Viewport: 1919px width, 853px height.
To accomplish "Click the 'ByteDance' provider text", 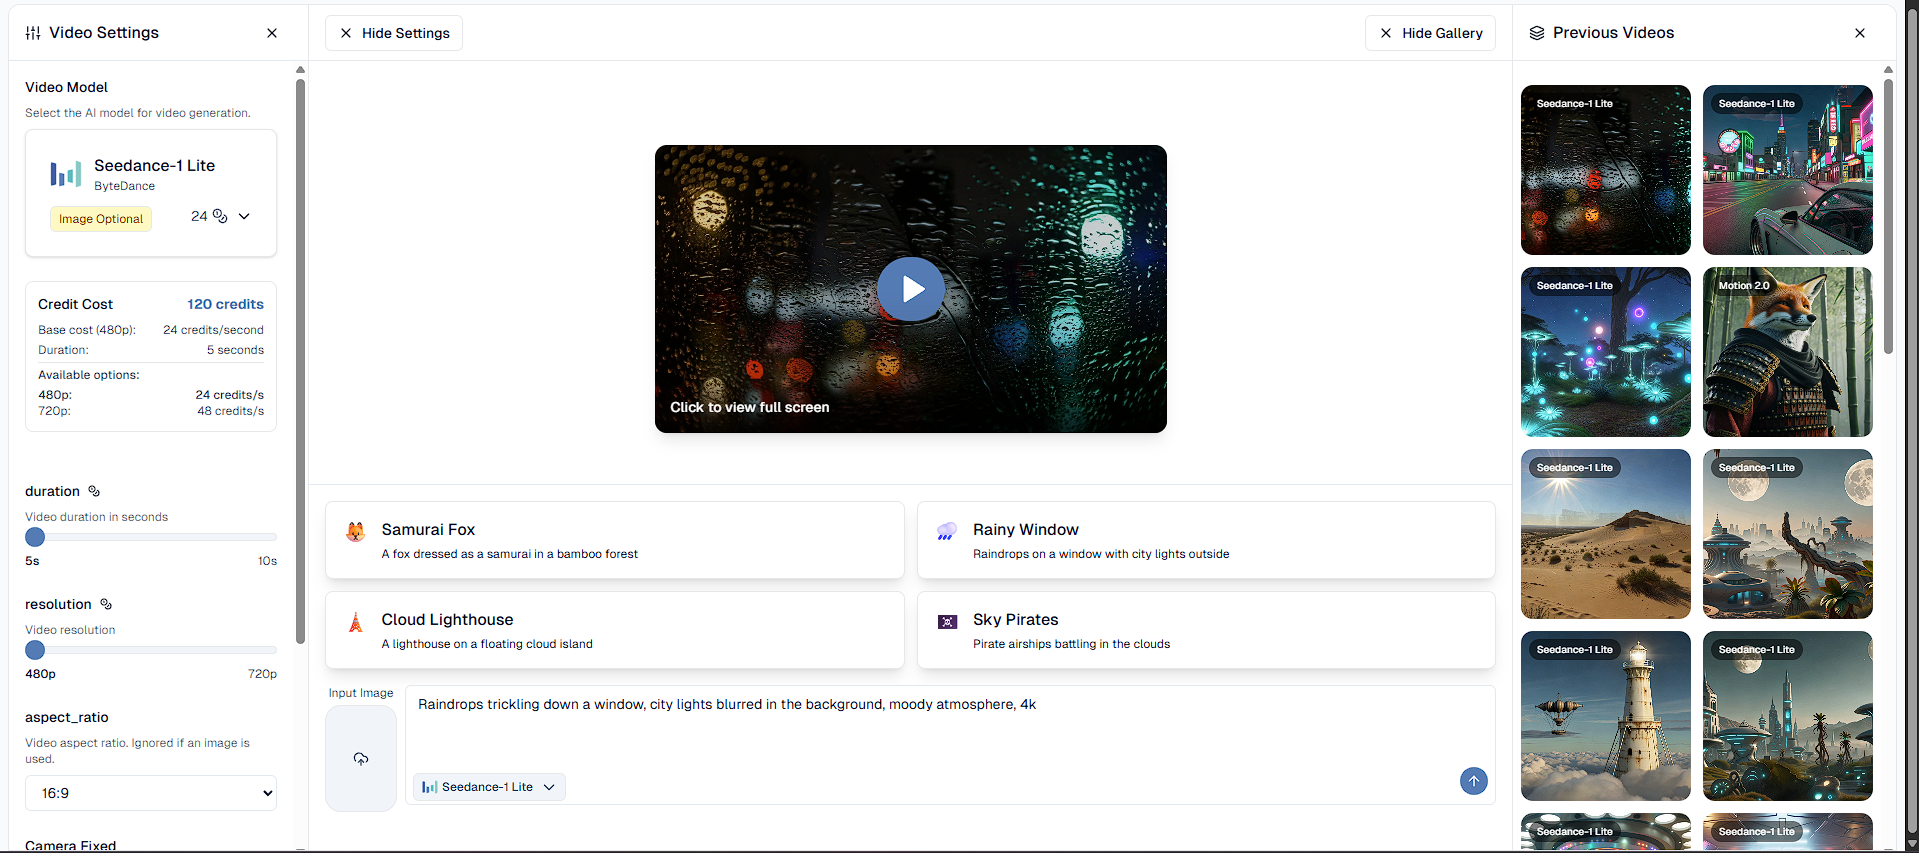I will [x=124, y=186].
